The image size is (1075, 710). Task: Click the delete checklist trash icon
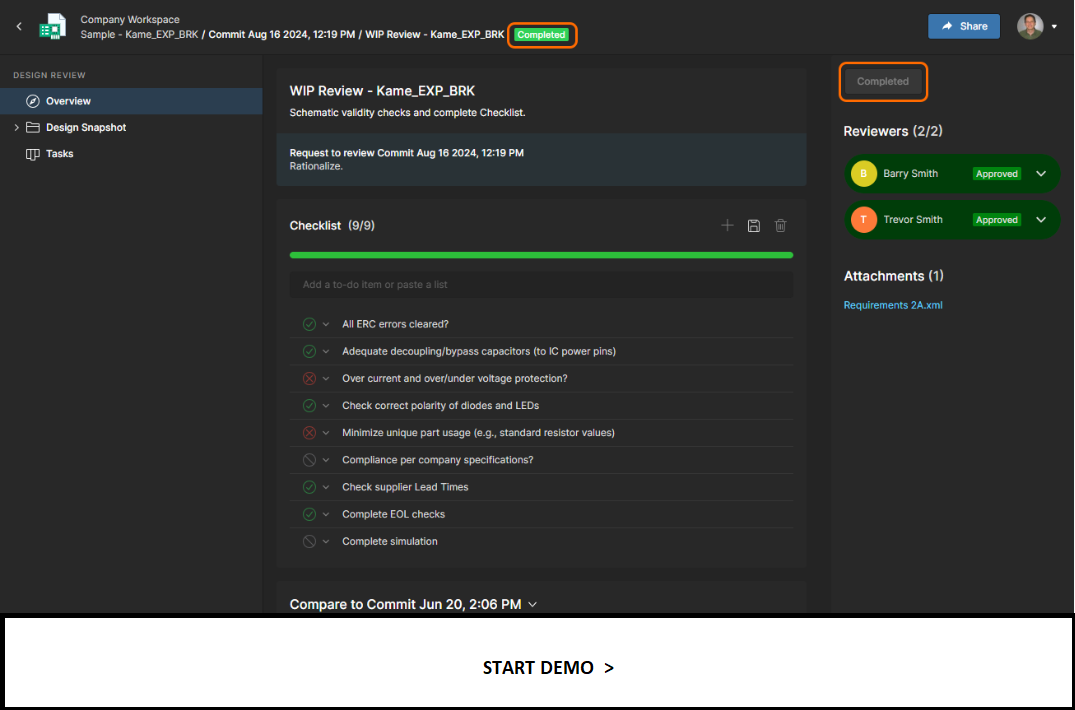[781, 226]
